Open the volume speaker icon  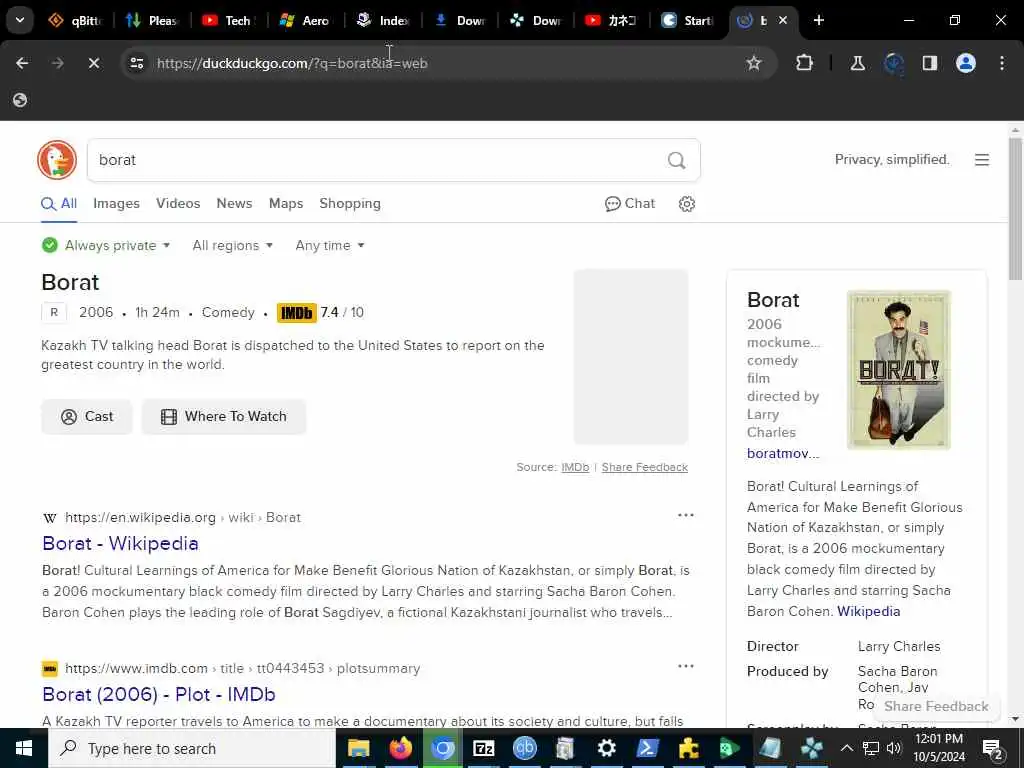pos(893,748)
